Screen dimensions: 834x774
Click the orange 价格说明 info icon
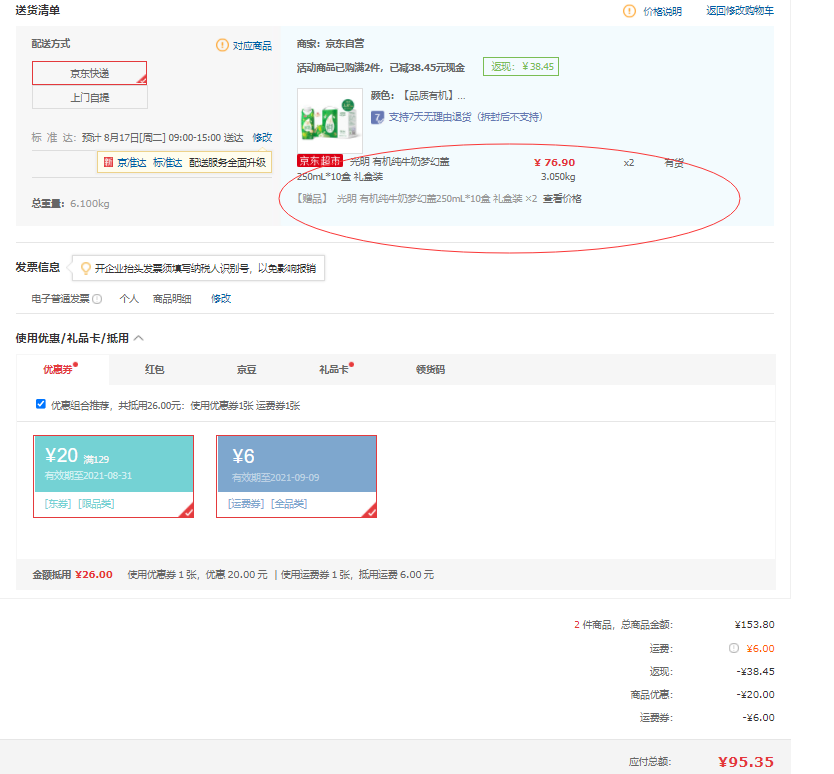[629, 11]
